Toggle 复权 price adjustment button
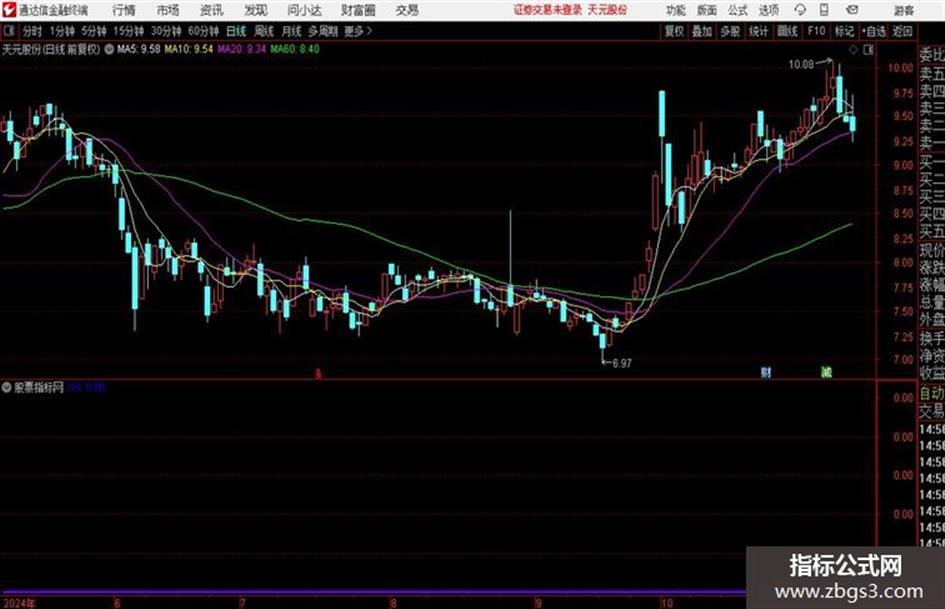The width and height of the screenshot is (945, 609). 674,31
